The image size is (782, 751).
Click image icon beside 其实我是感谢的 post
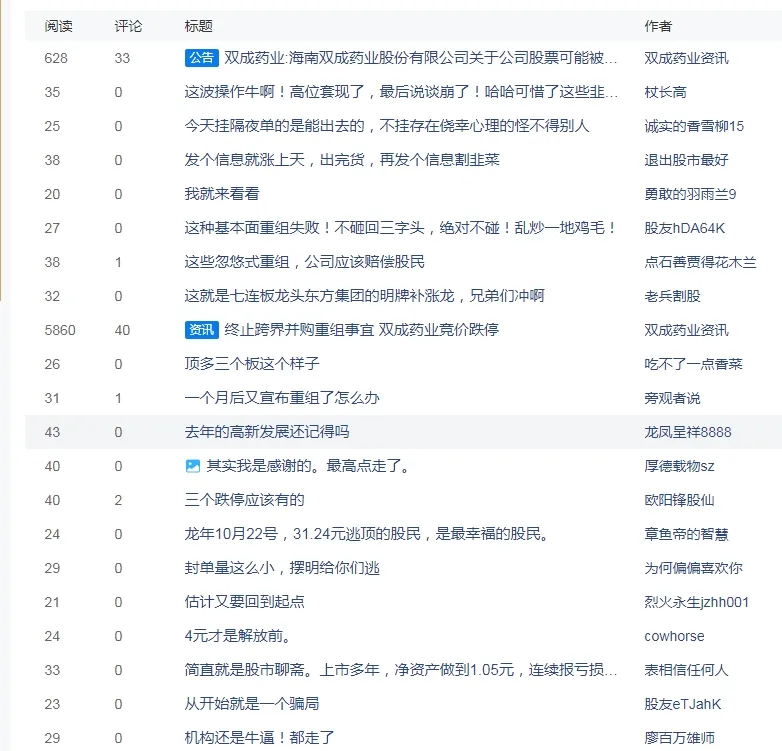193,466
